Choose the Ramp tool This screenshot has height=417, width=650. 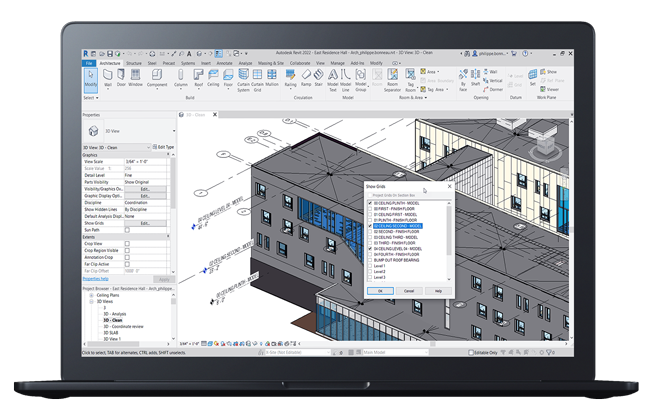pos(306,78)
